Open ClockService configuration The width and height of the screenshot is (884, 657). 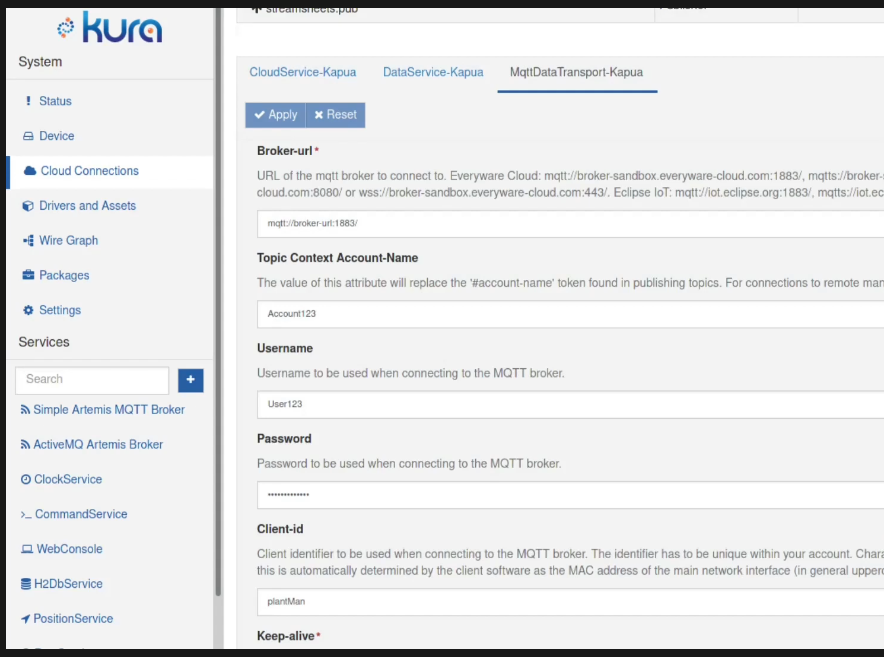(68, 479)
